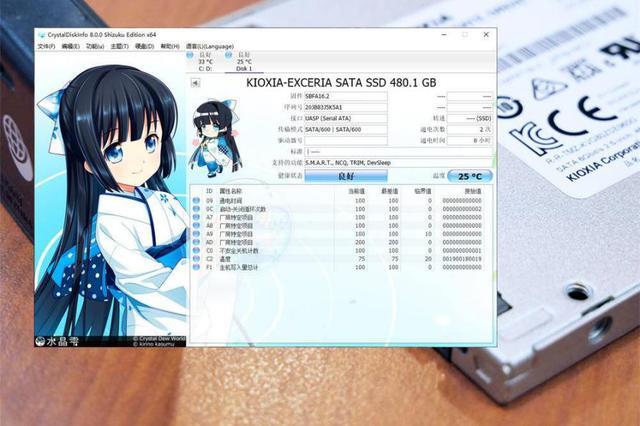The height and width of the screenshot is (426, 640).
Task: Click the 原始值 column header
Action: click(x=473, y=191)
